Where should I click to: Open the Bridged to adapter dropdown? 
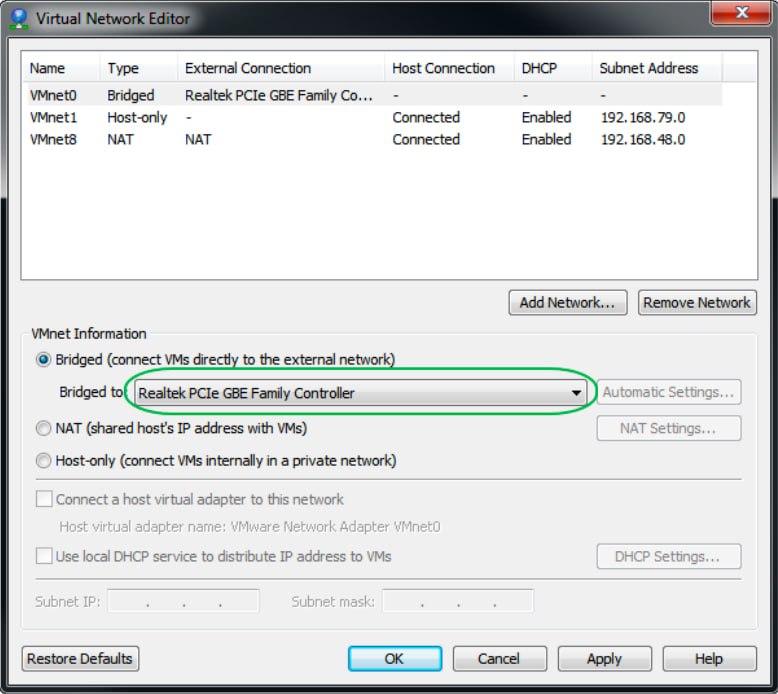pyautogui.click(x=361, y=393)
